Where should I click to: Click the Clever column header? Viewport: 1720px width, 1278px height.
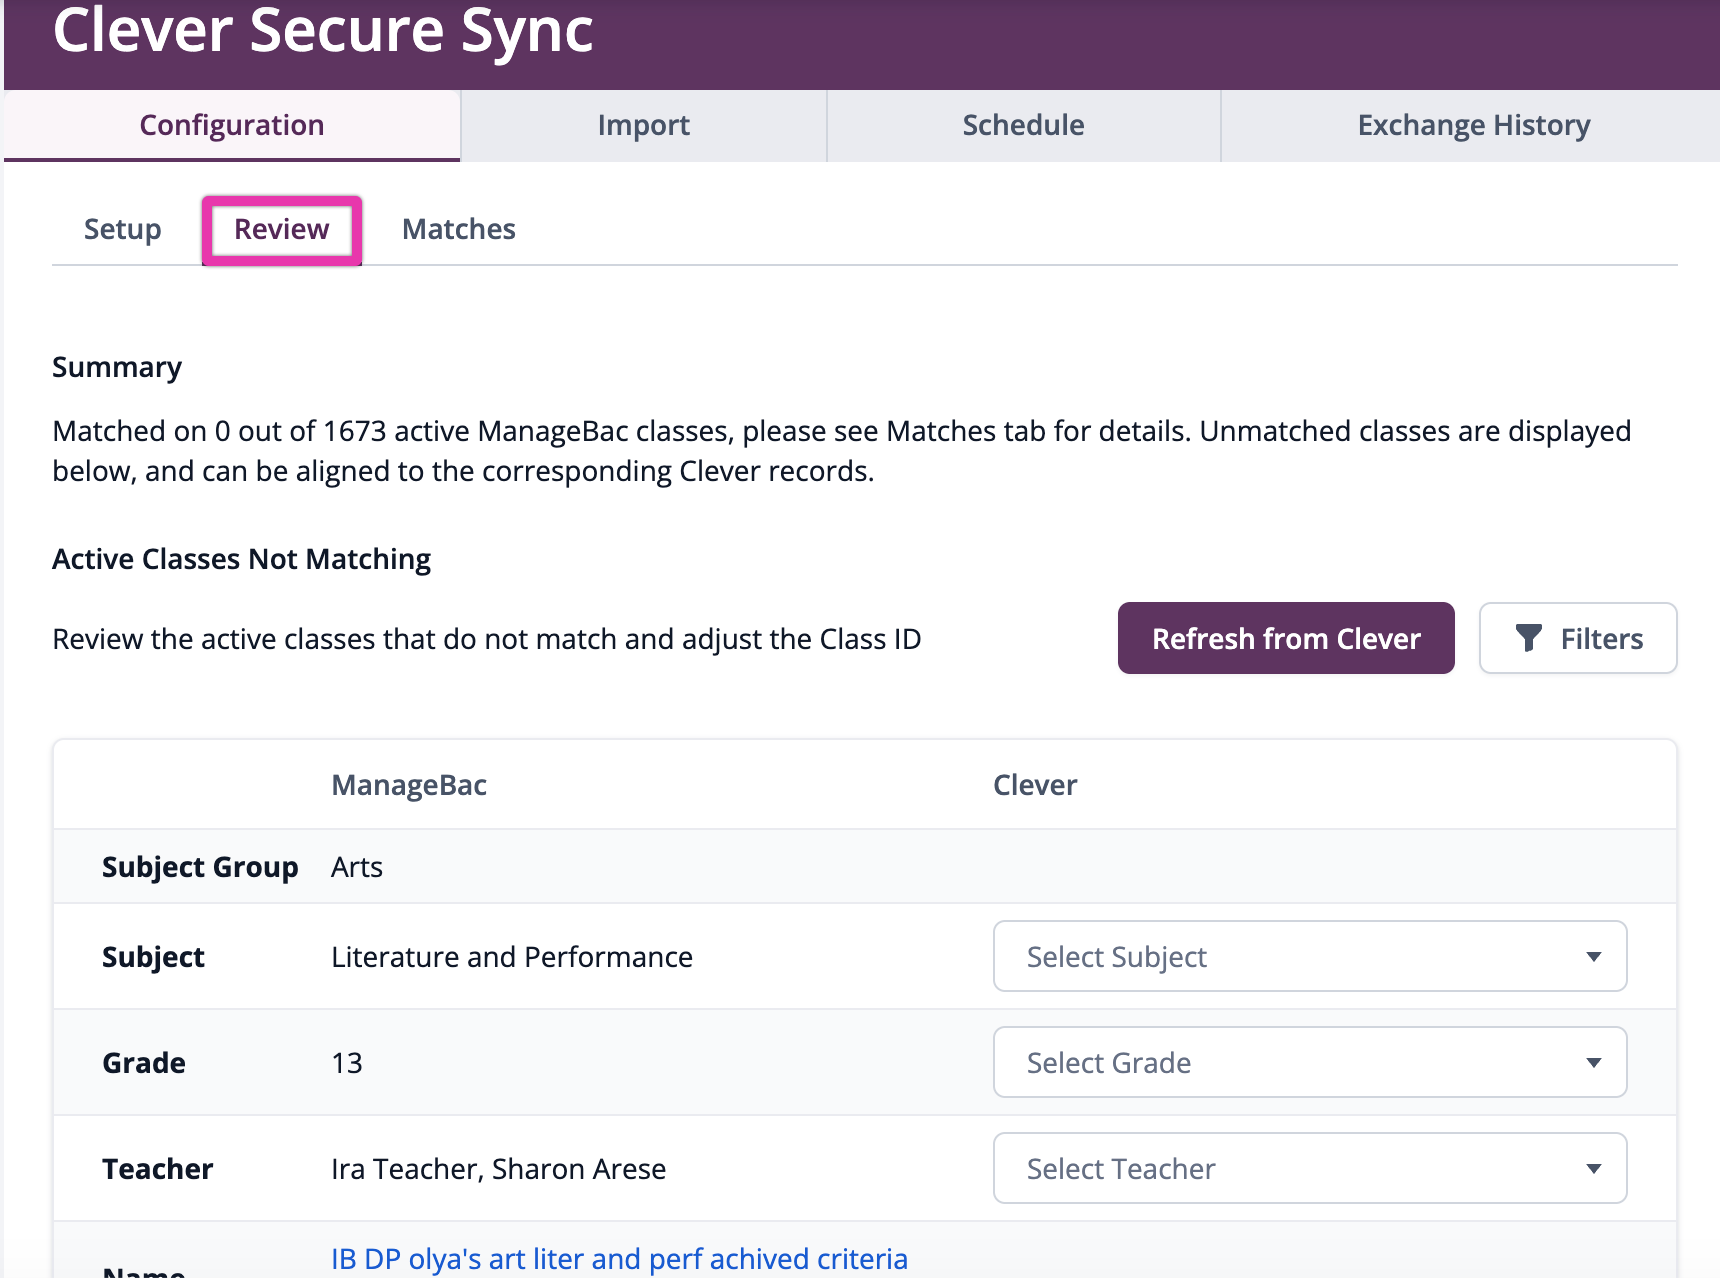(x=1035, y=785)
